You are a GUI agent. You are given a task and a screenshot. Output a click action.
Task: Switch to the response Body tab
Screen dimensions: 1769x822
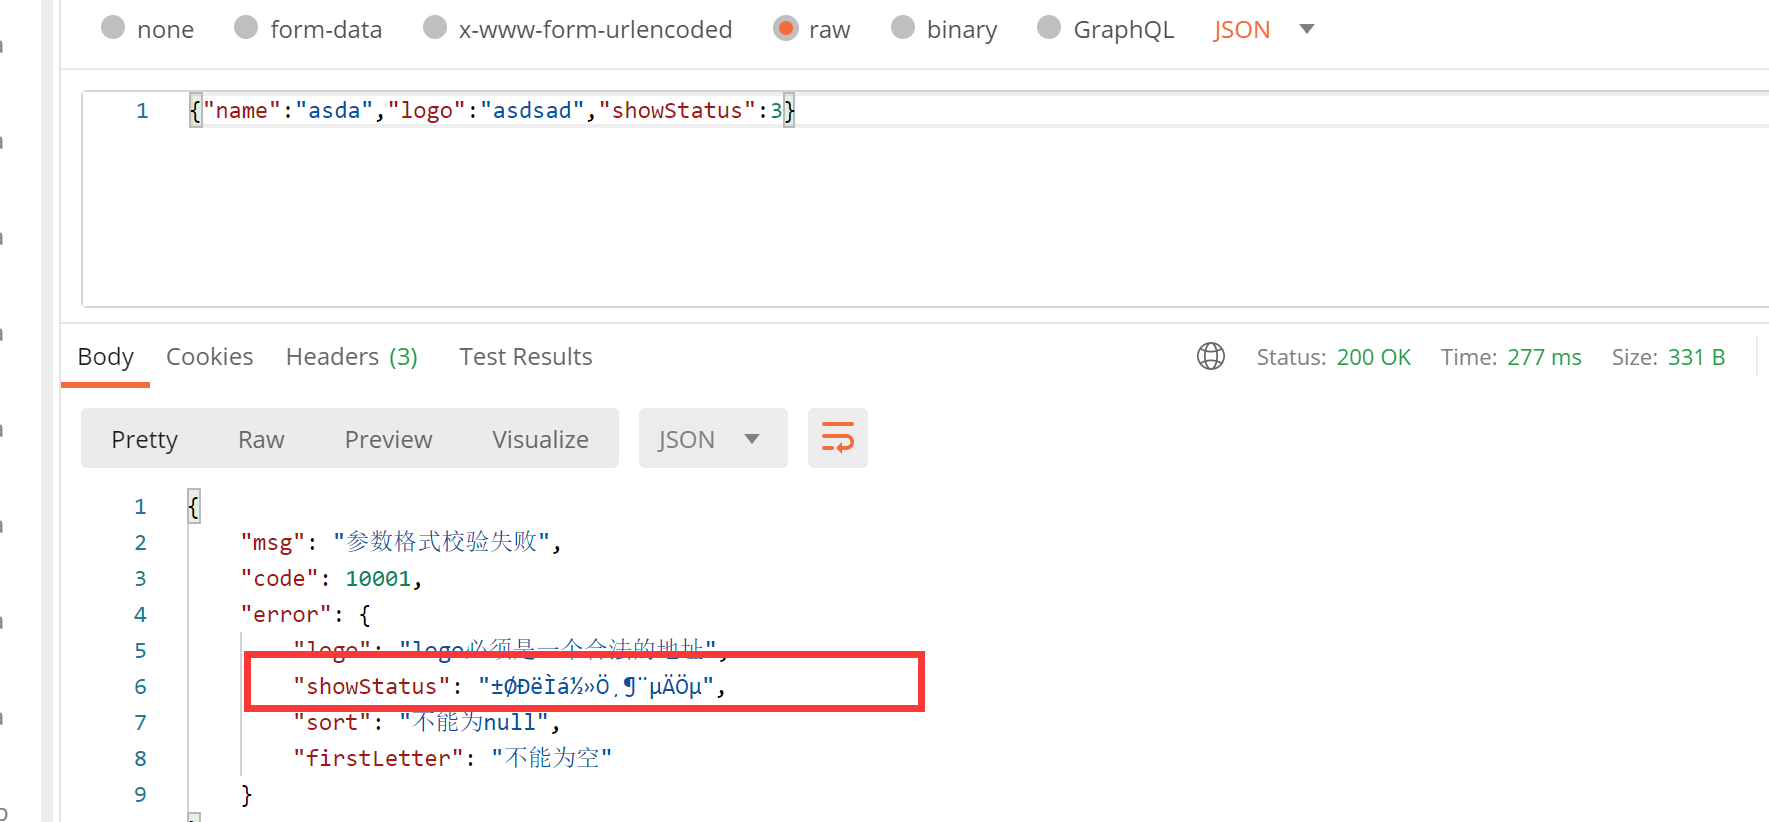coord(105,357)
